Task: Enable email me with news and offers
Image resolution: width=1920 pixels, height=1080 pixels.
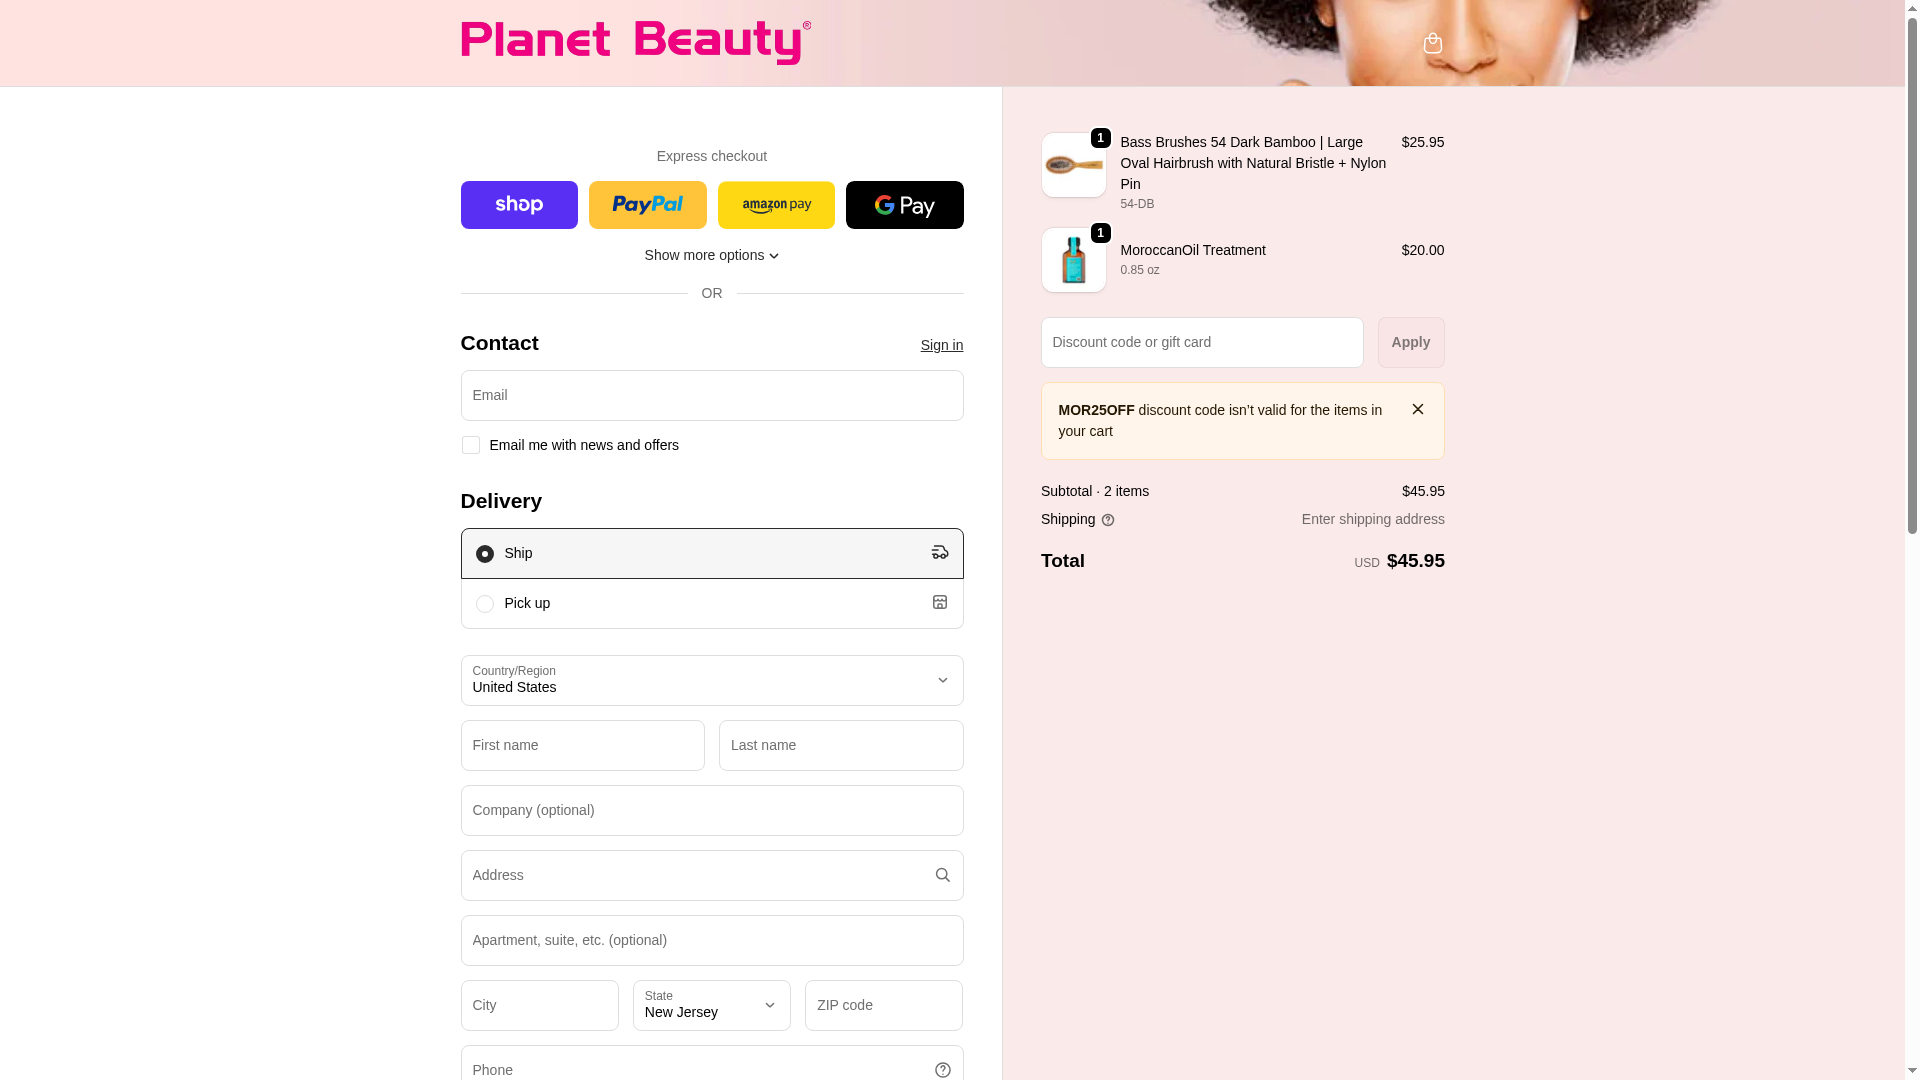Action: click(x=471, y=445)
